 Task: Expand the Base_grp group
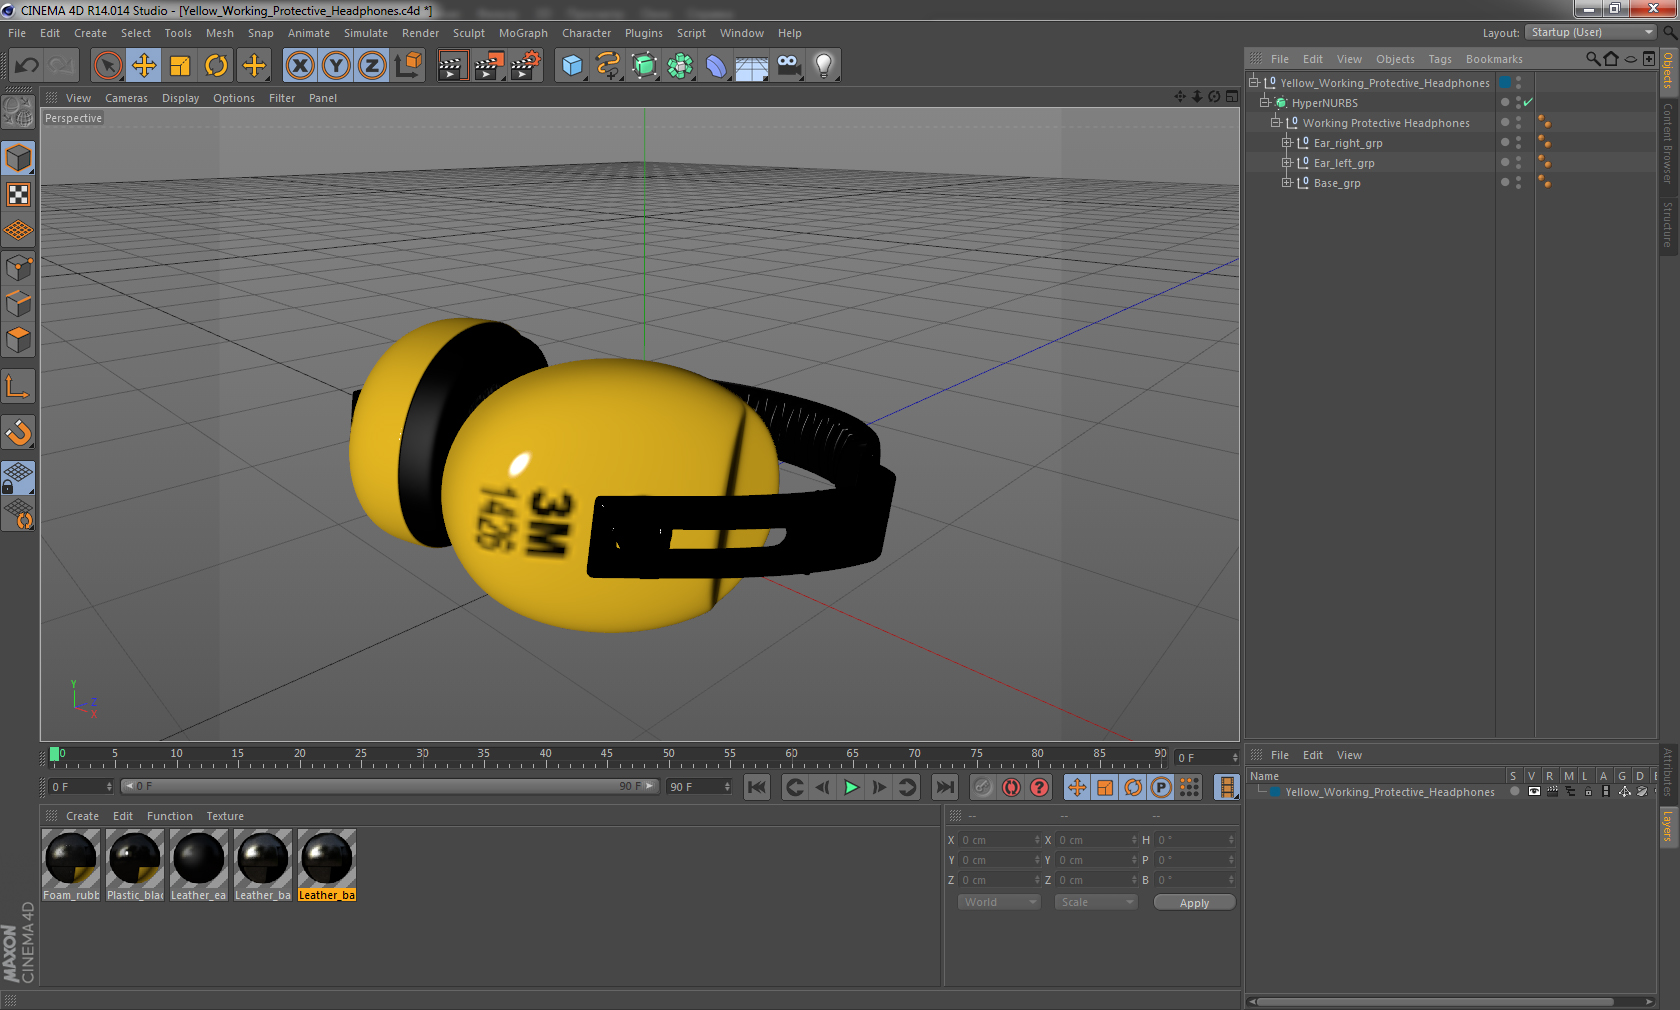coord(1286,182)
